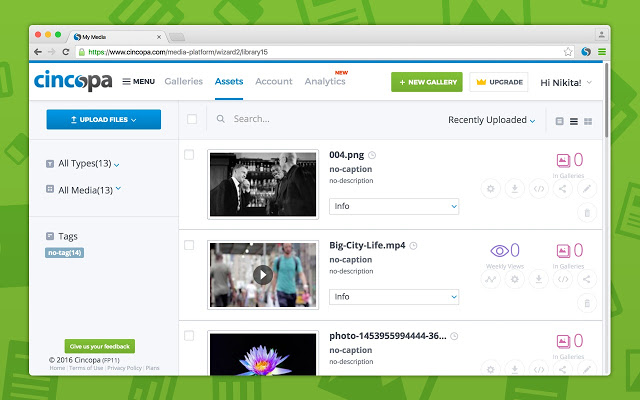Go to the Galleries tab
Viewport: 640px width, 400px height.
[184, 81]
